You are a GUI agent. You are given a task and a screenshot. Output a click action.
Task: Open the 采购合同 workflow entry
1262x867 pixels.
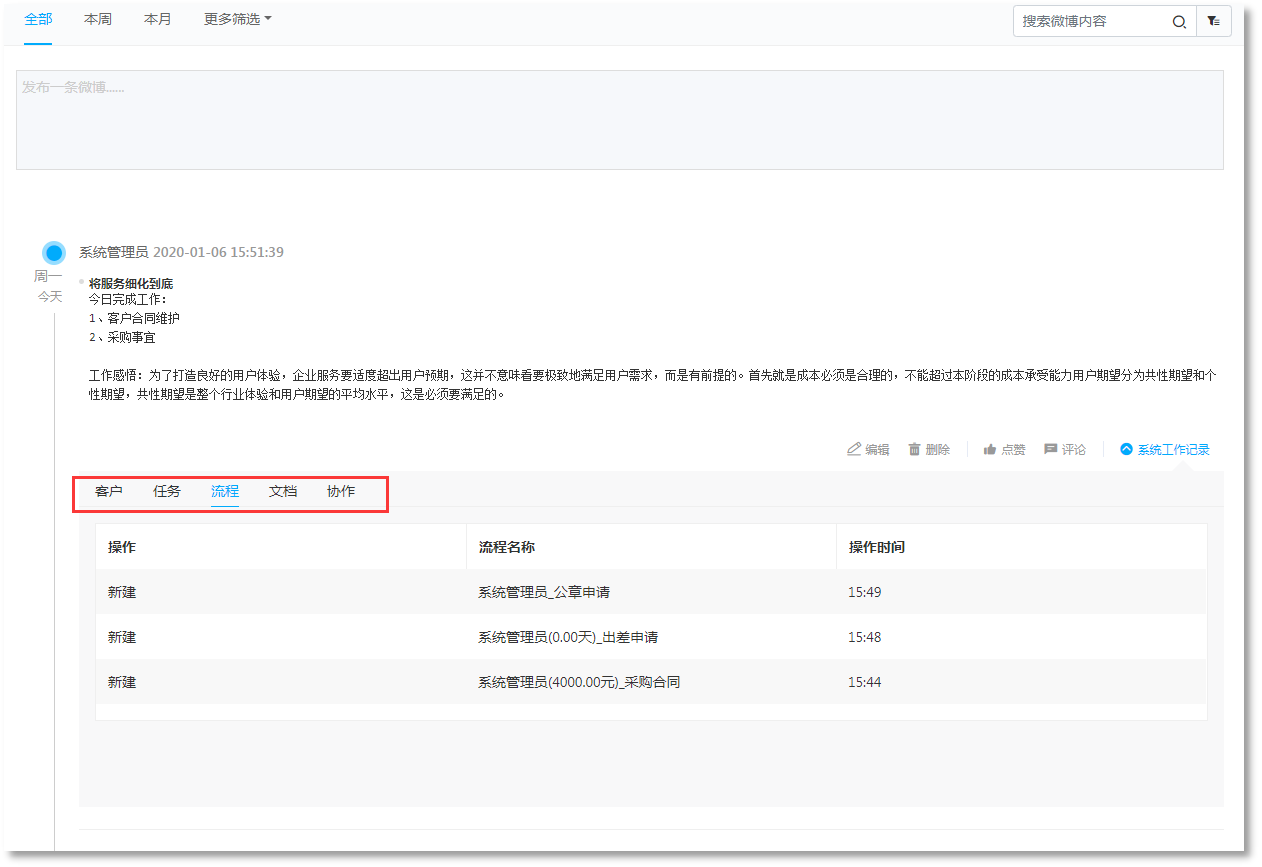coord(579,682)
